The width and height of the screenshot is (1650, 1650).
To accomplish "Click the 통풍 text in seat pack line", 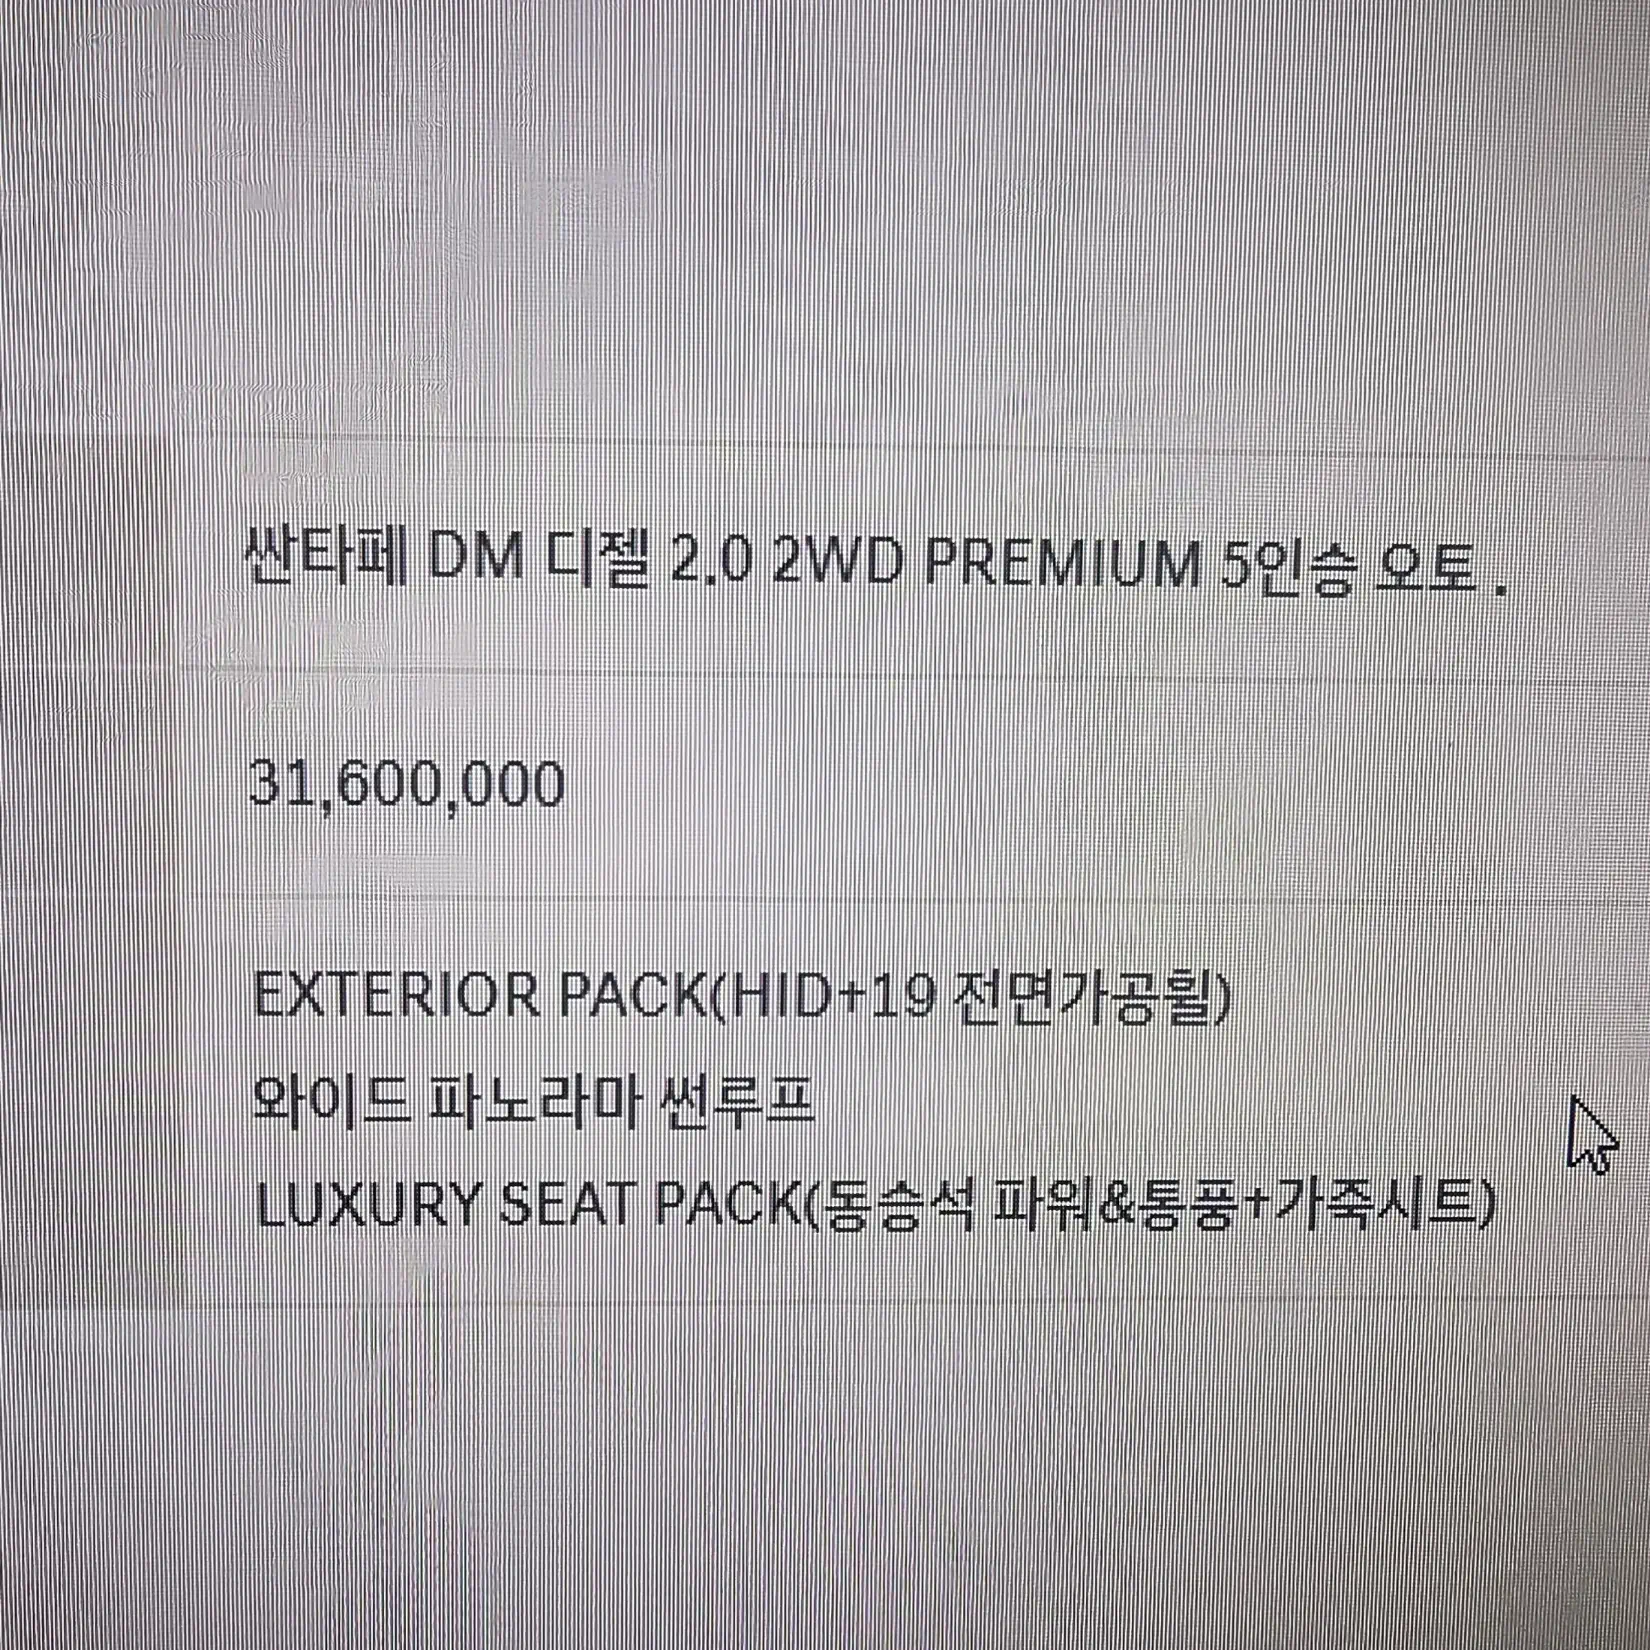I will coord(1183,1207).
